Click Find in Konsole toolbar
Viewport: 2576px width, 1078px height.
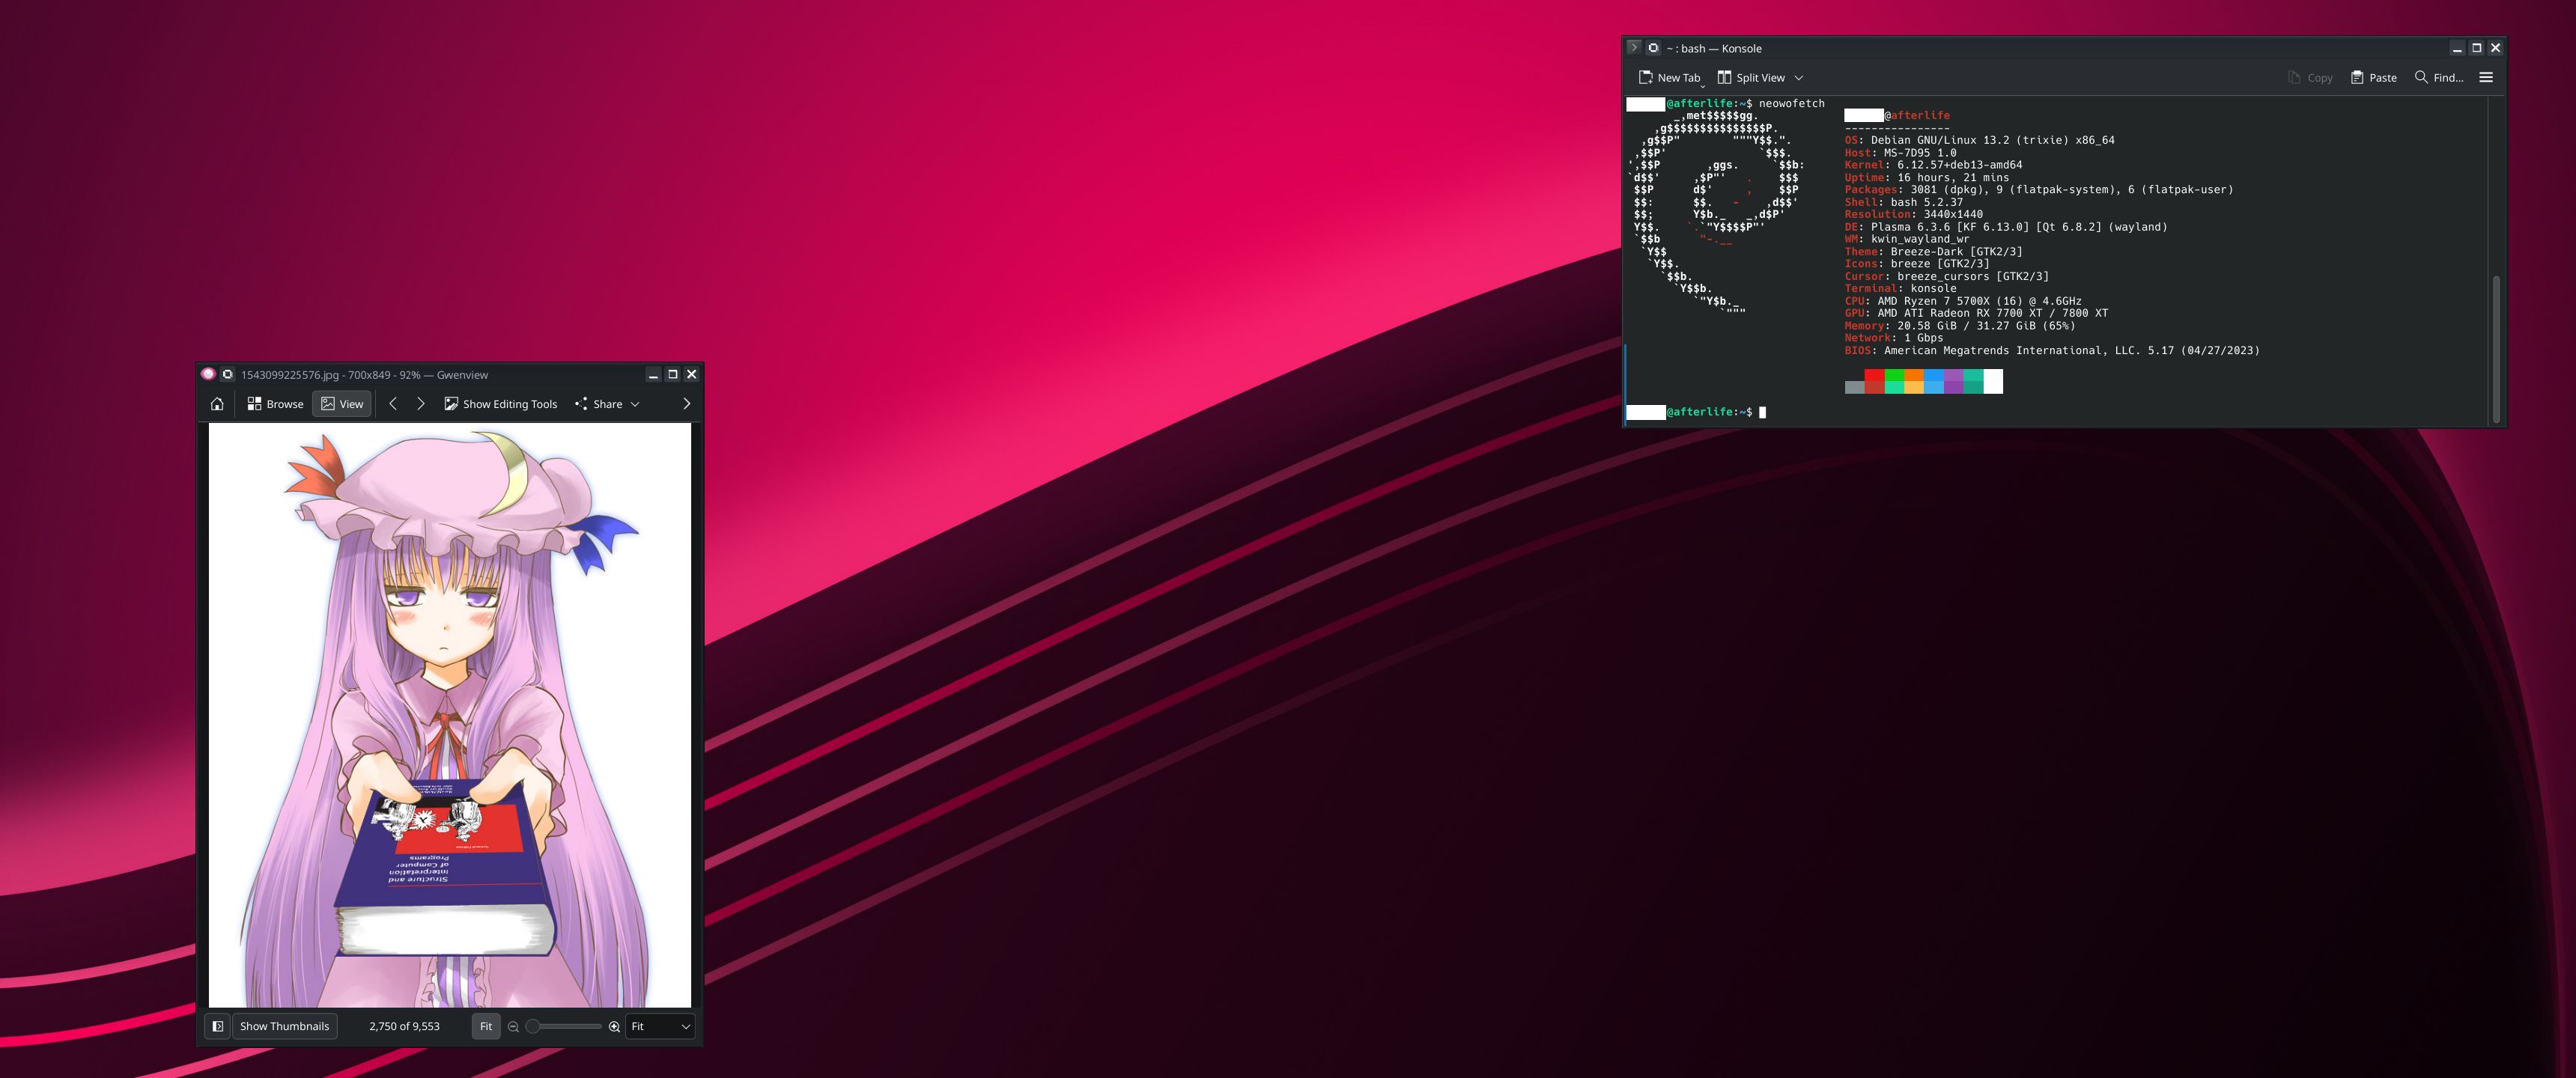(x=2439, y=78)
